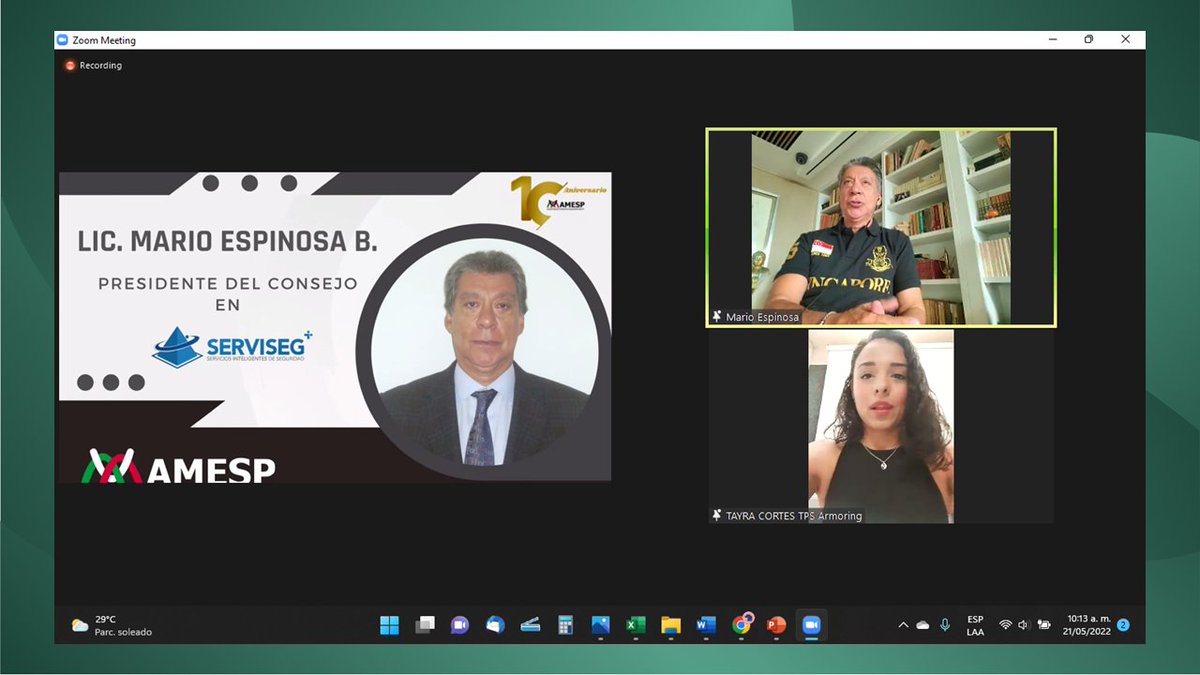Click the shared slide of Lic. Mario Espinosa

pyautogui.click(x=335, y=327)
